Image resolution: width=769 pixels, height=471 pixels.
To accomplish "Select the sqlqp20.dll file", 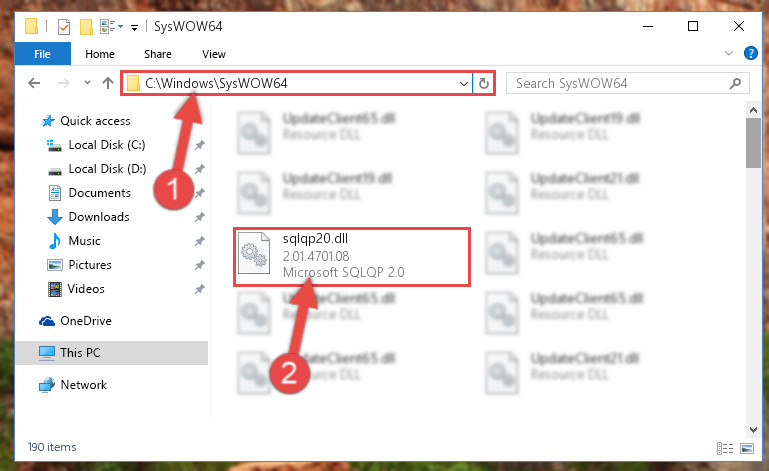I will tap(352, 257).
